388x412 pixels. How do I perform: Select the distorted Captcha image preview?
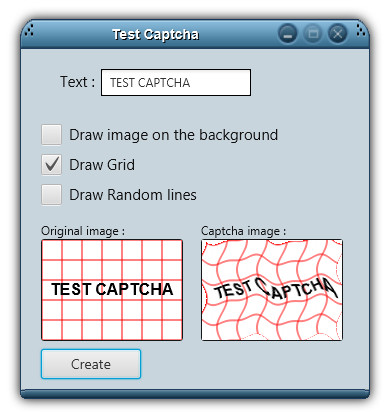click(272, 290)
